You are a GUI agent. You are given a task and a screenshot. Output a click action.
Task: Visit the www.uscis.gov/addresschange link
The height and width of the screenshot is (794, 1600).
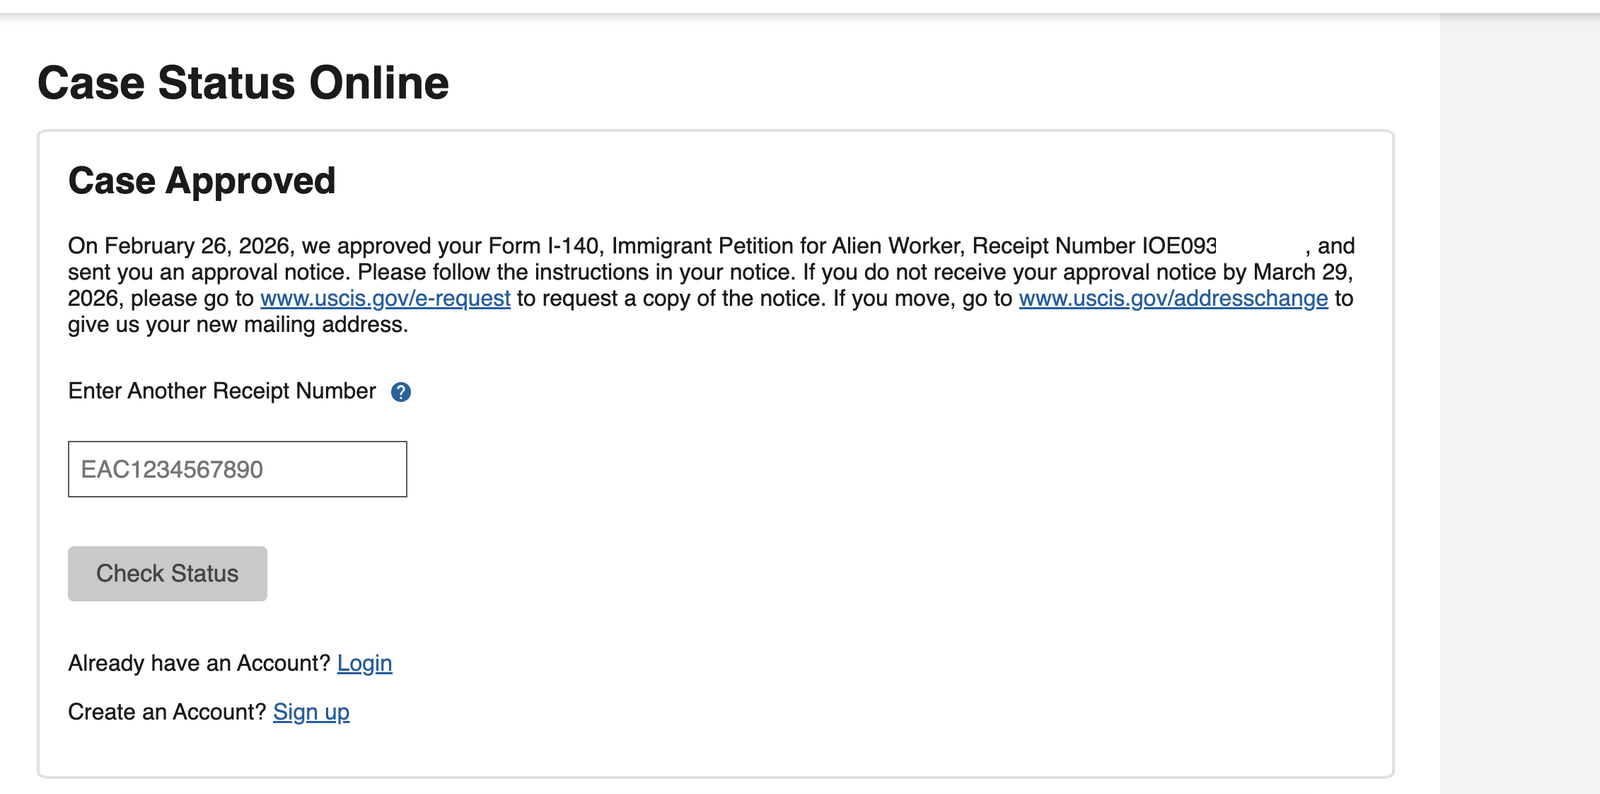click(1173, 298)
